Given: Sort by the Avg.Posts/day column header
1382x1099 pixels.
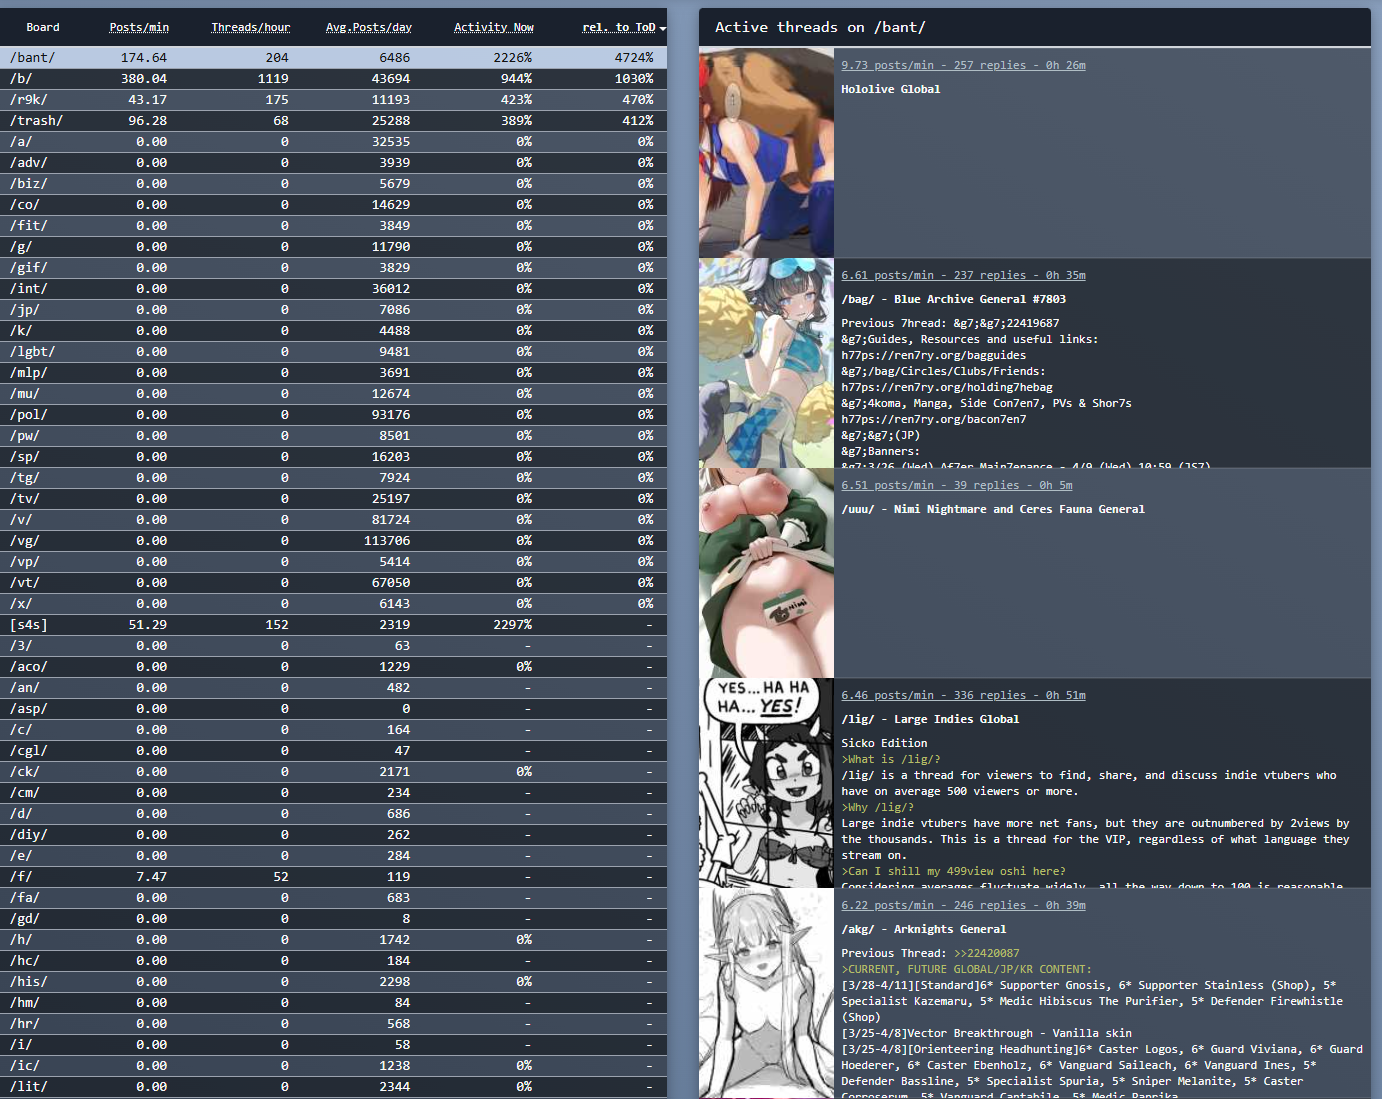Looking at the screenshot, I should (369, 27).
